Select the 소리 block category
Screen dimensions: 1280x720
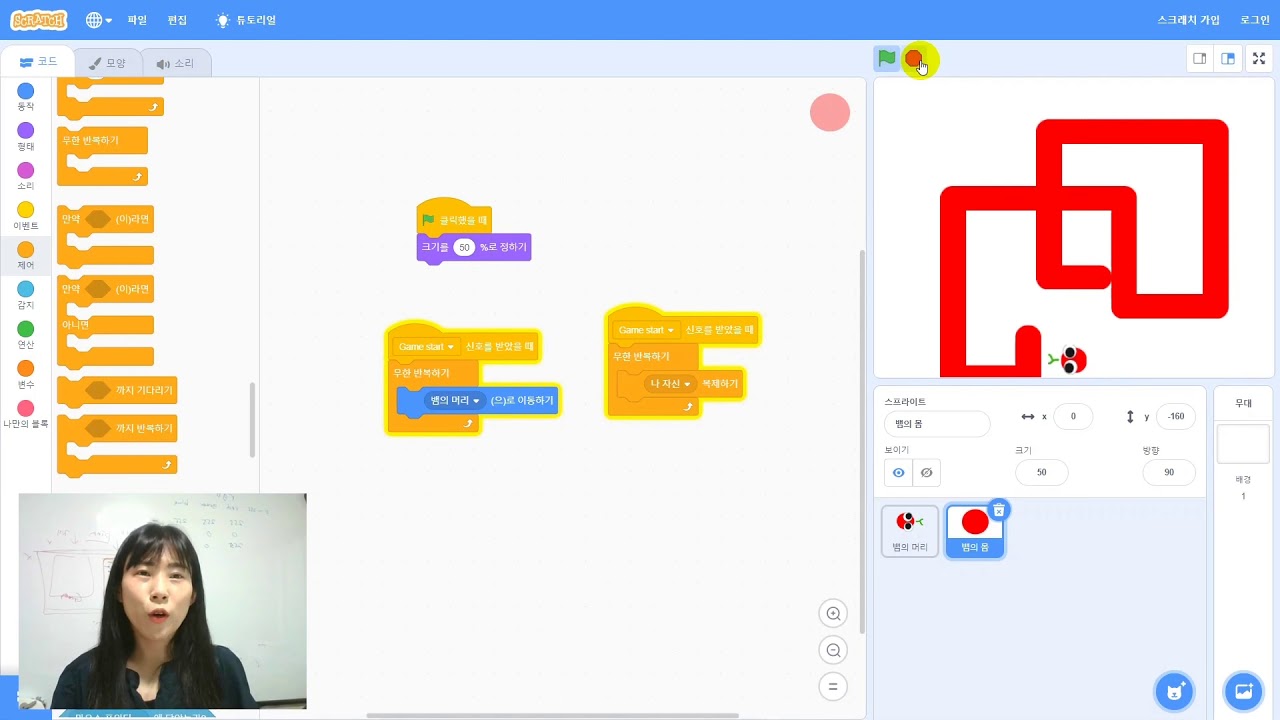pyautogui.click(x=25, y=177)
